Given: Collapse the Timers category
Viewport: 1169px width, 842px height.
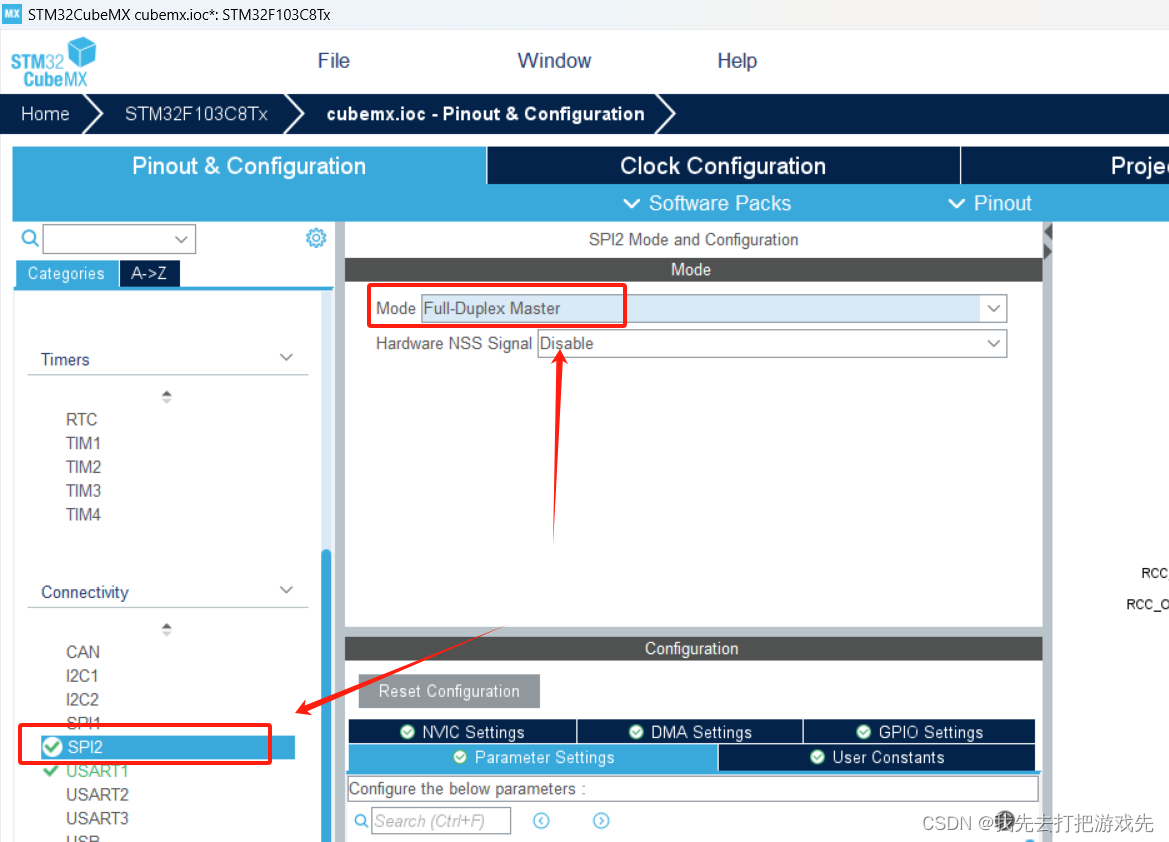Looking at the screenshot, I should (286, 357).
